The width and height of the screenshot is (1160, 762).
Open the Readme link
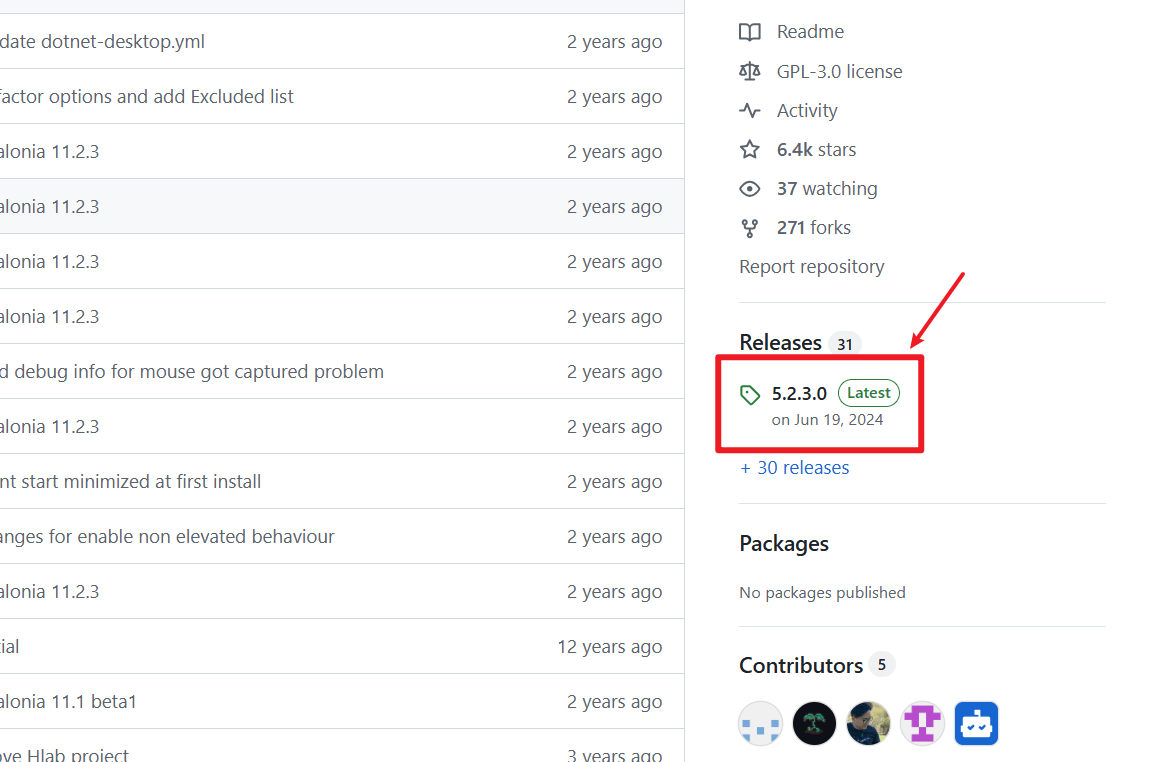coord(810,32)
